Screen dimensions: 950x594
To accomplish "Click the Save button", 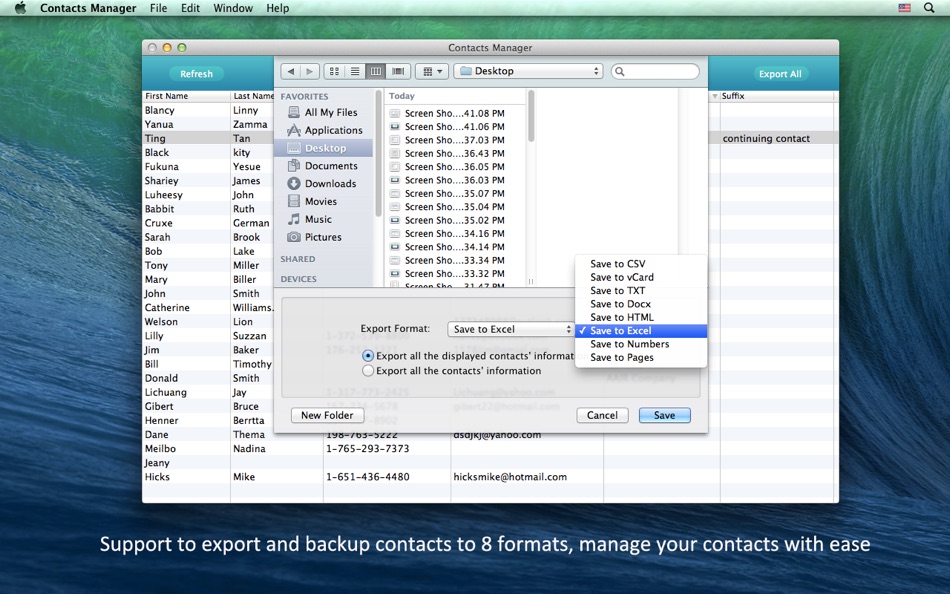I will (664, 415).
